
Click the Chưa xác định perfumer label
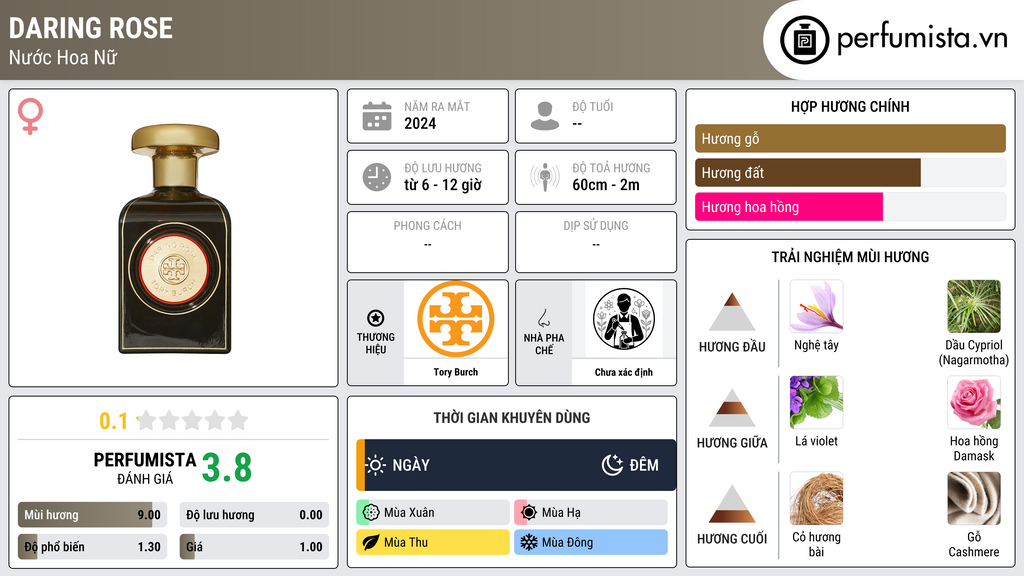pyautogui.click(x=624, y=372)
